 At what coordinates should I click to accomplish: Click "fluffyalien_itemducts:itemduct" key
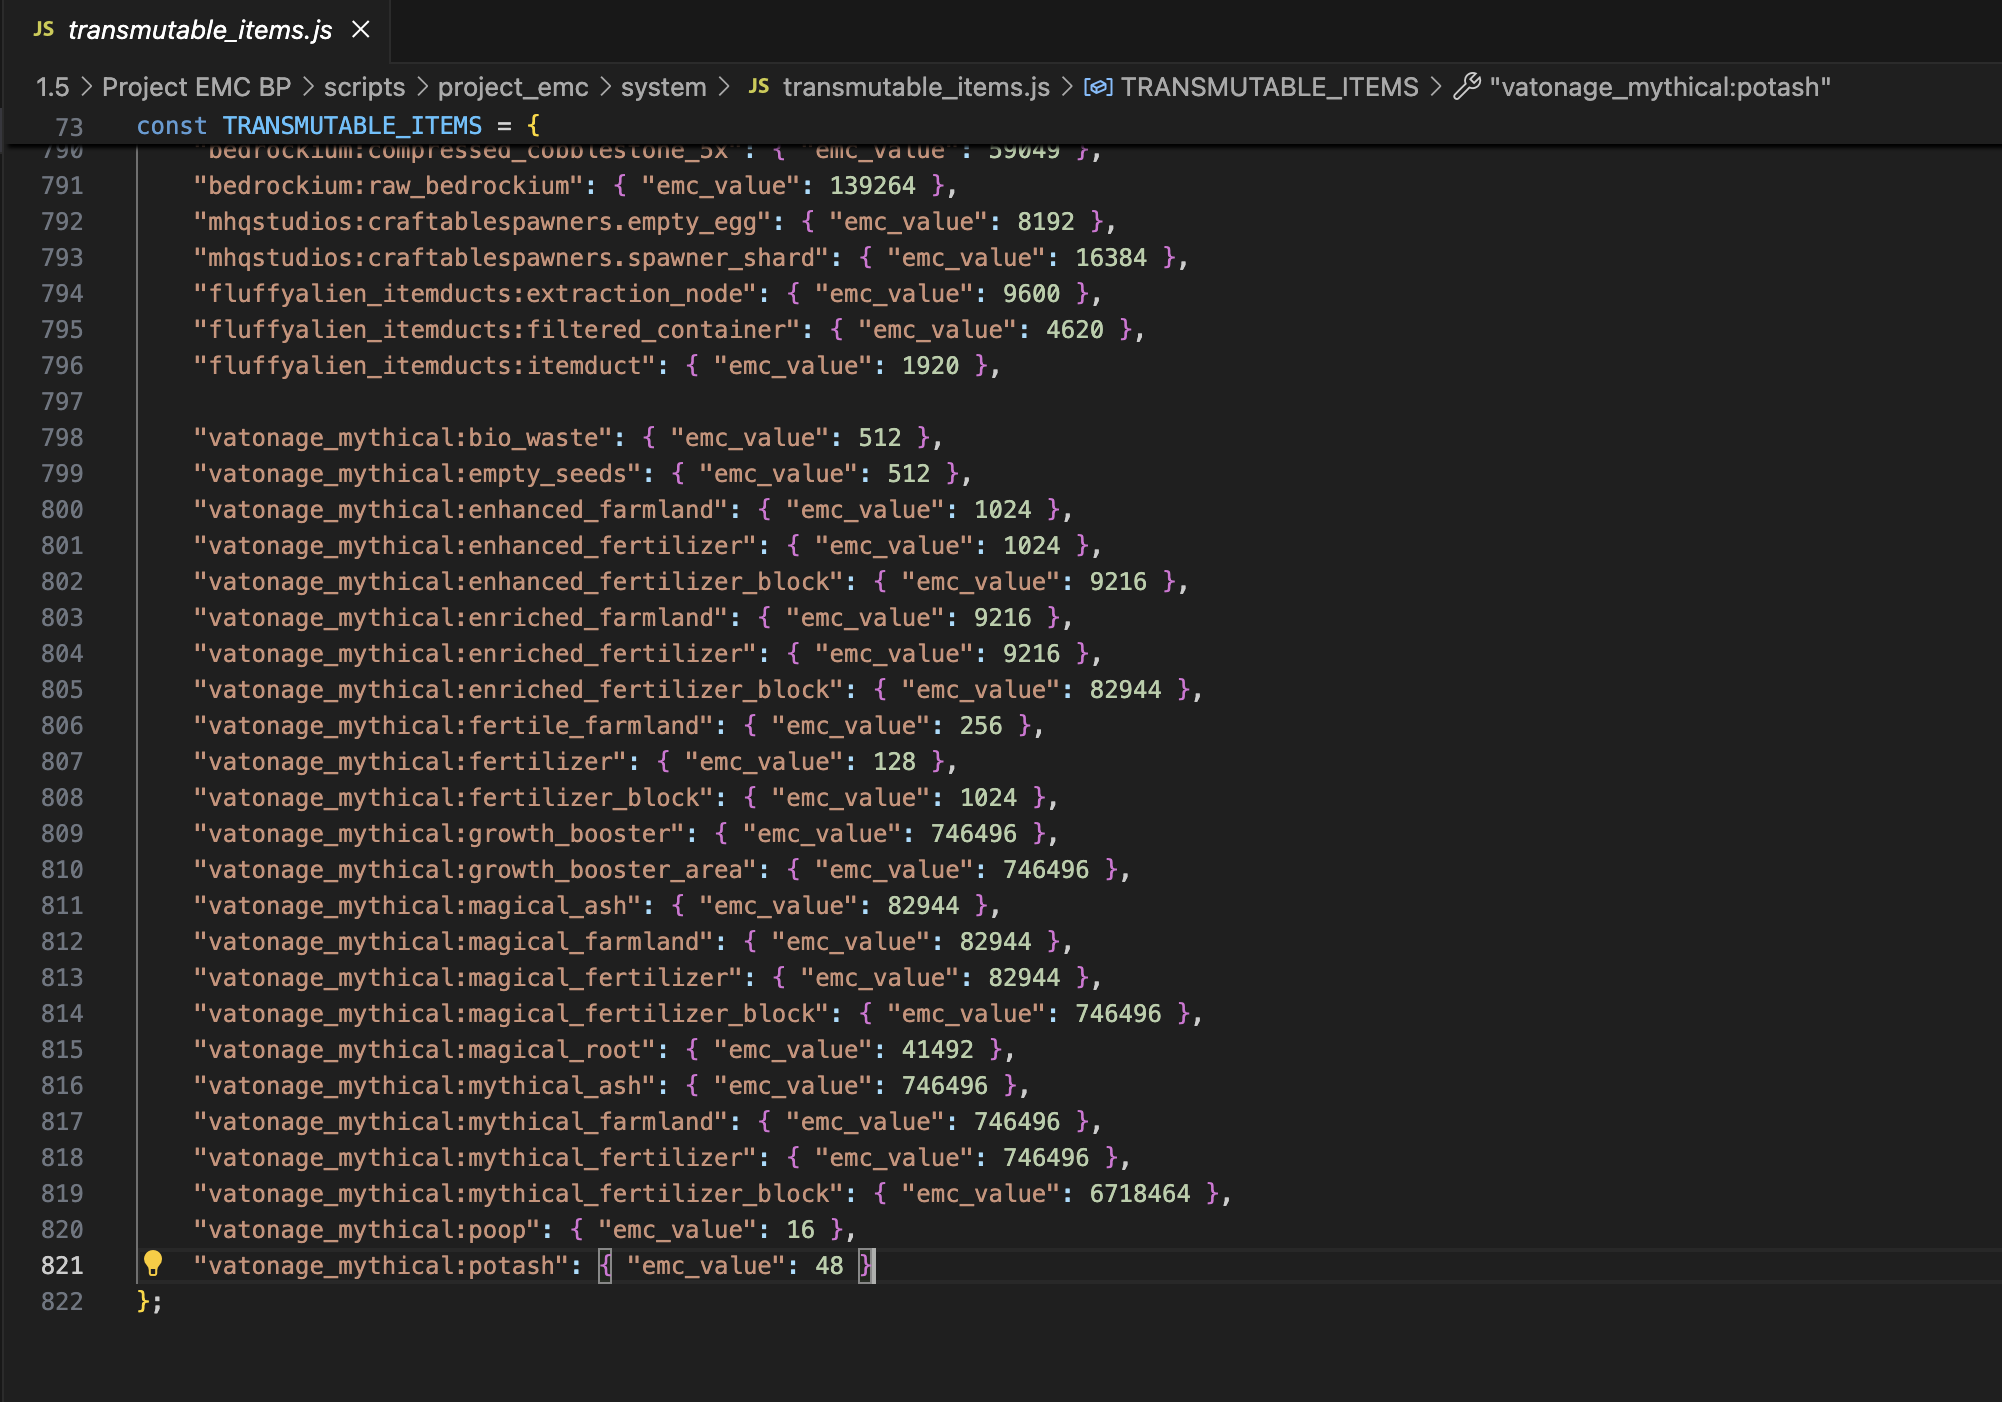425,365
